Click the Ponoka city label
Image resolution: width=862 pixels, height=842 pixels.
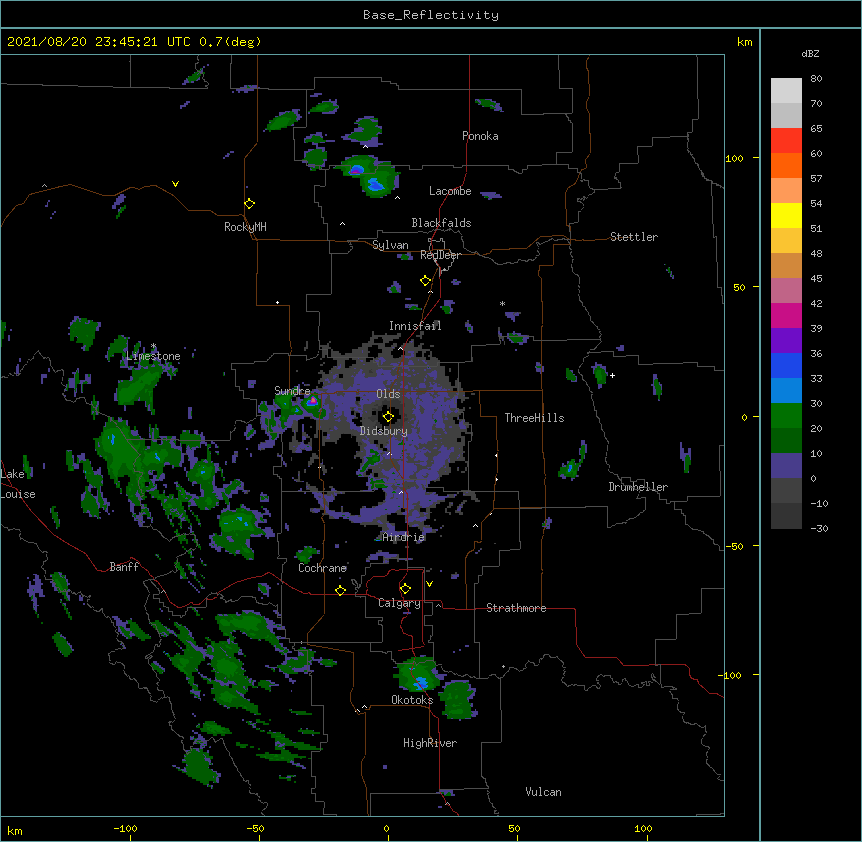(x=480, y=136)
